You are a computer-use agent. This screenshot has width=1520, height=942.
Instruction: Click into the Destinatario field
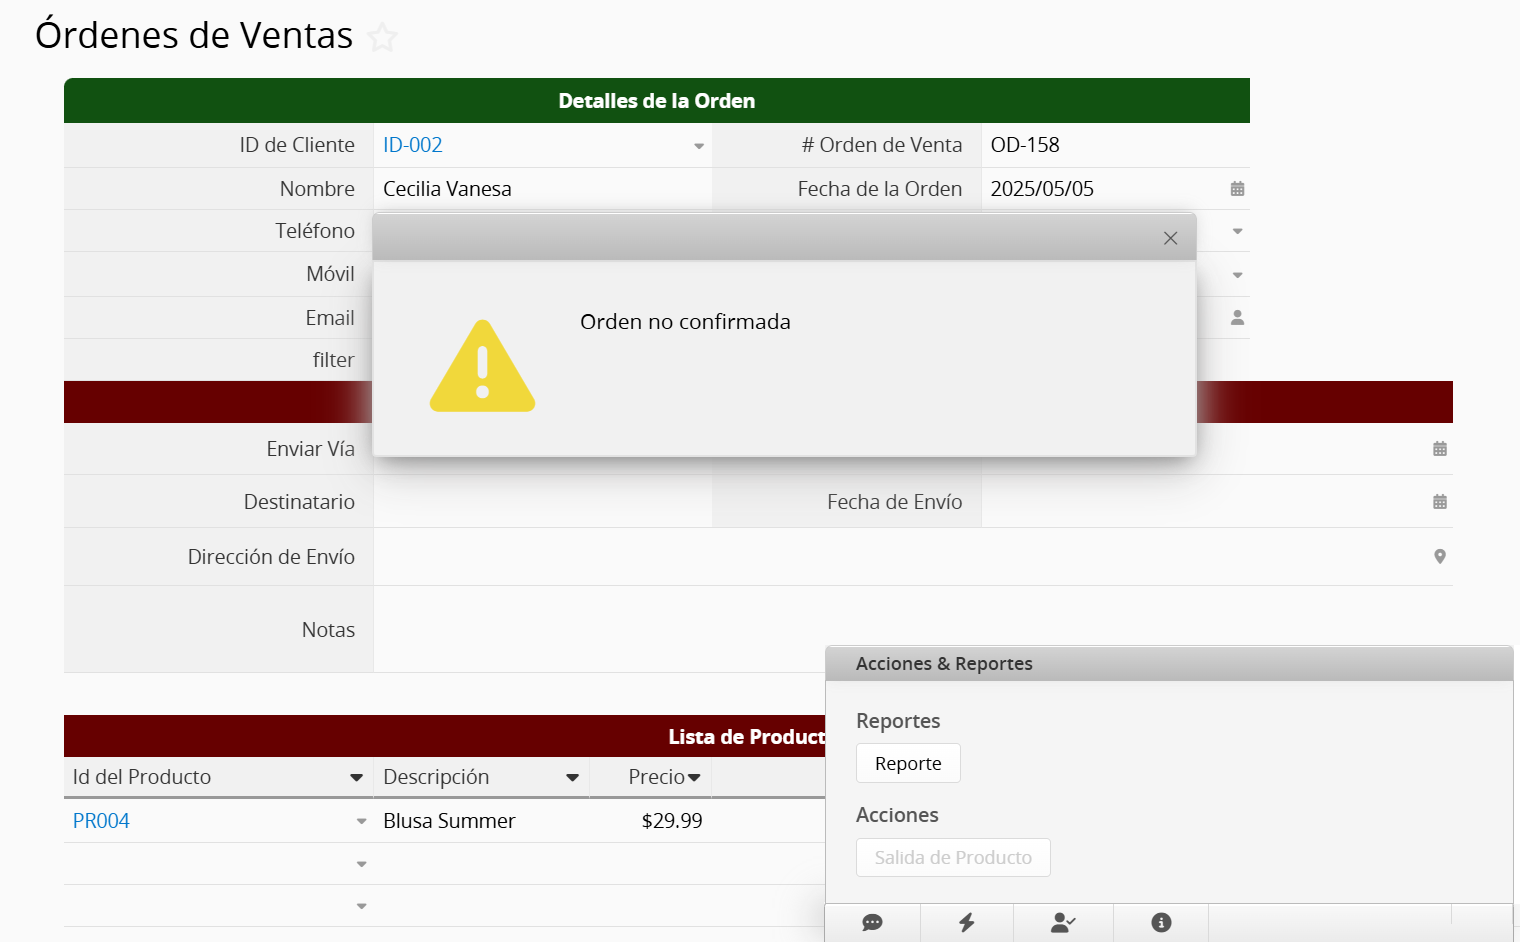tap(542, 502)
